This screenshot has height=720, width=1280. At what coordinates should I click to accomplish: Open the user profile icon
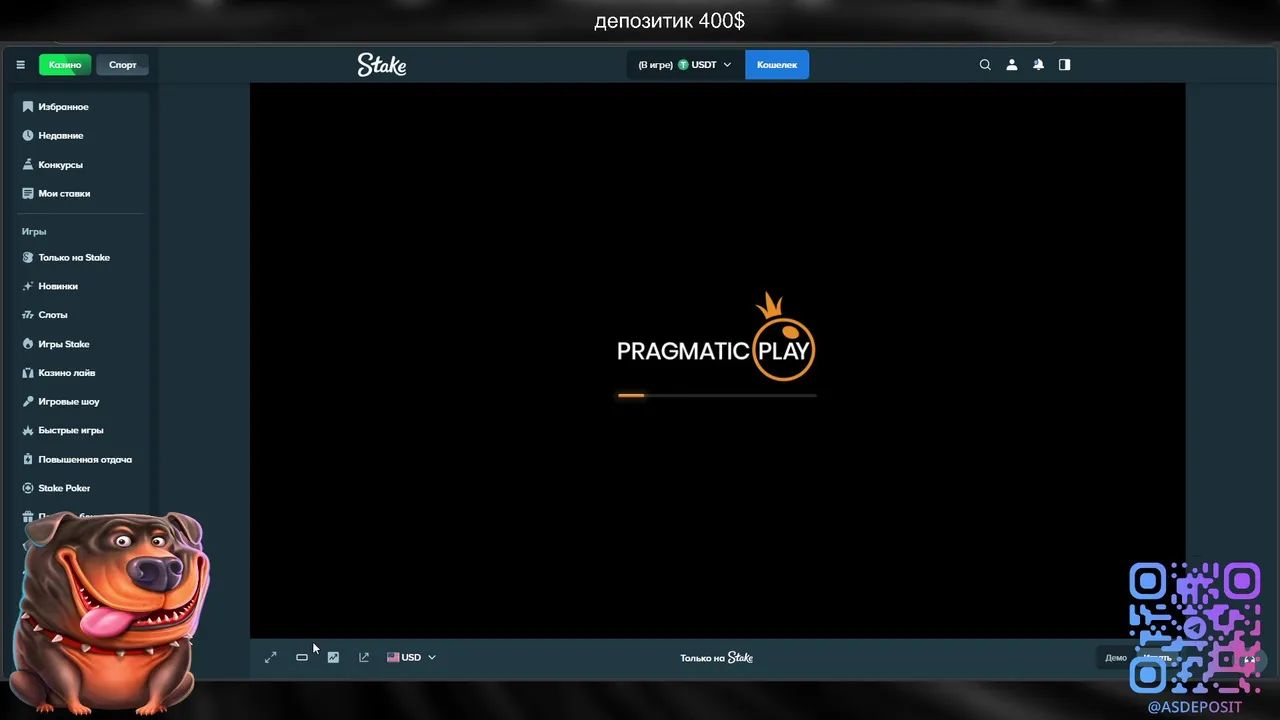point(1012,65)
